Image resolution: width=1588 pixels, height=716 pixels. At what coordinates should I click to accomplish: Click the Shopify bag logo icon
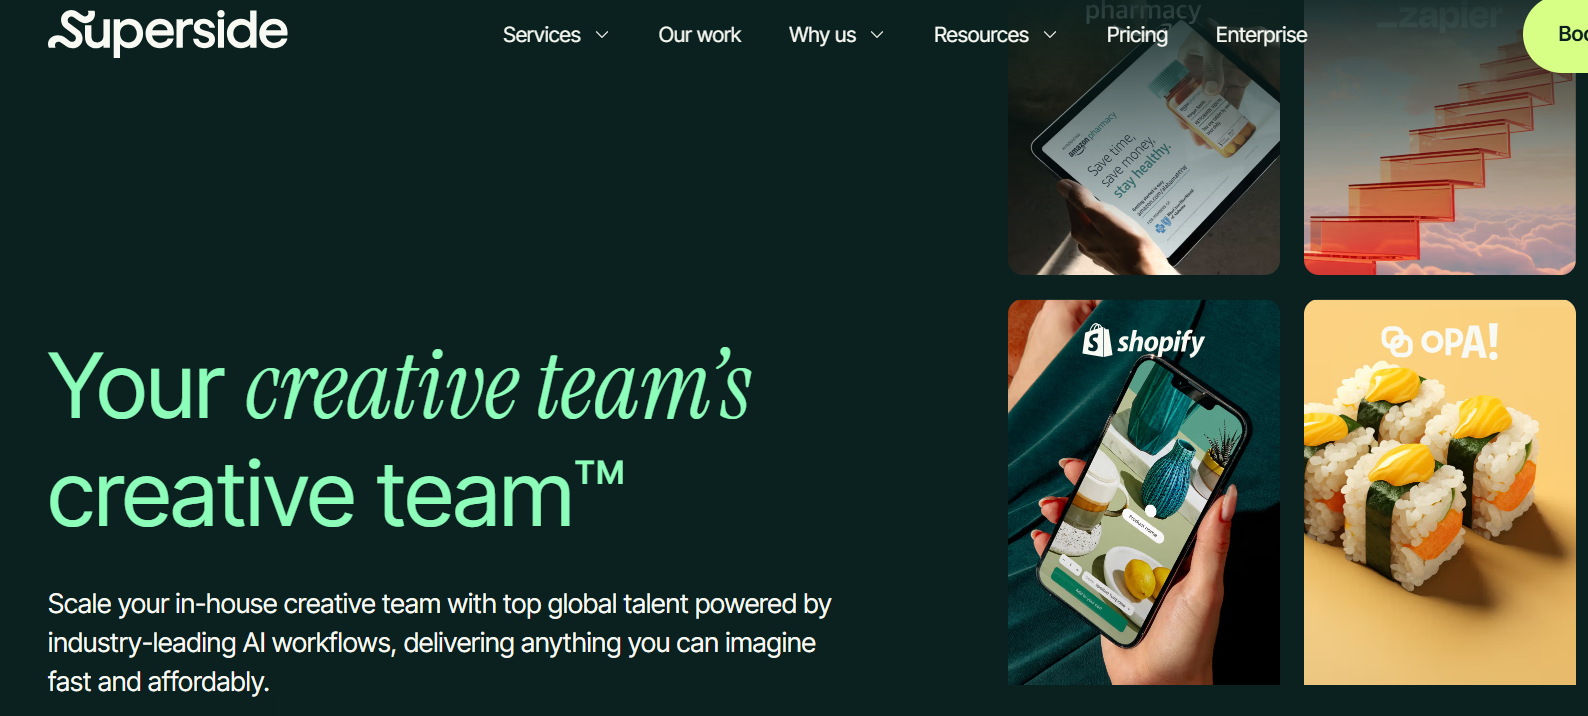[1097, 341]
